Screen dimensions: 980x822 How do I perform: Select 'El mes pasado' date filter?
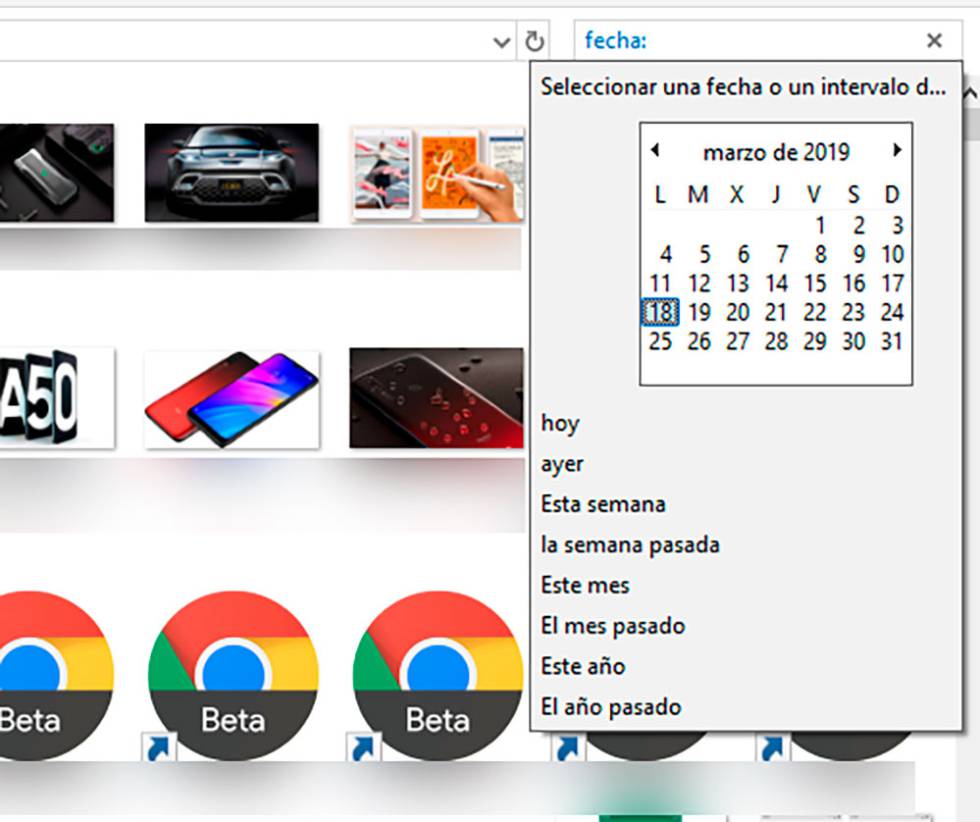click(612, 626)
